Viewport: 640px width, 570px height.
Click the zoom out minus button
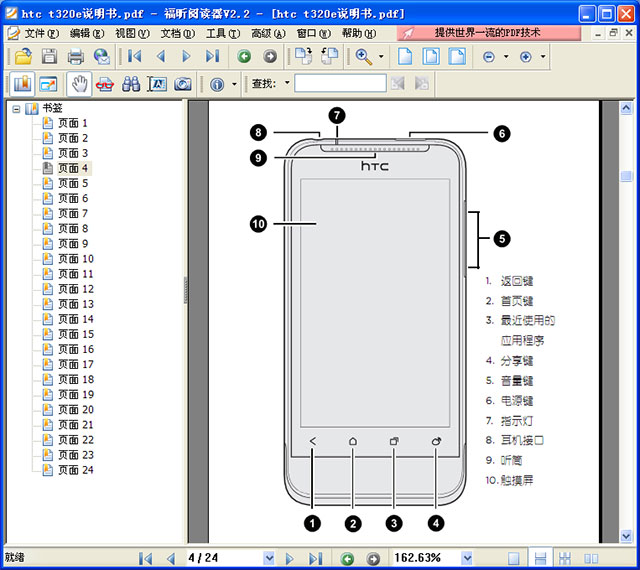[x=489, y=57]
